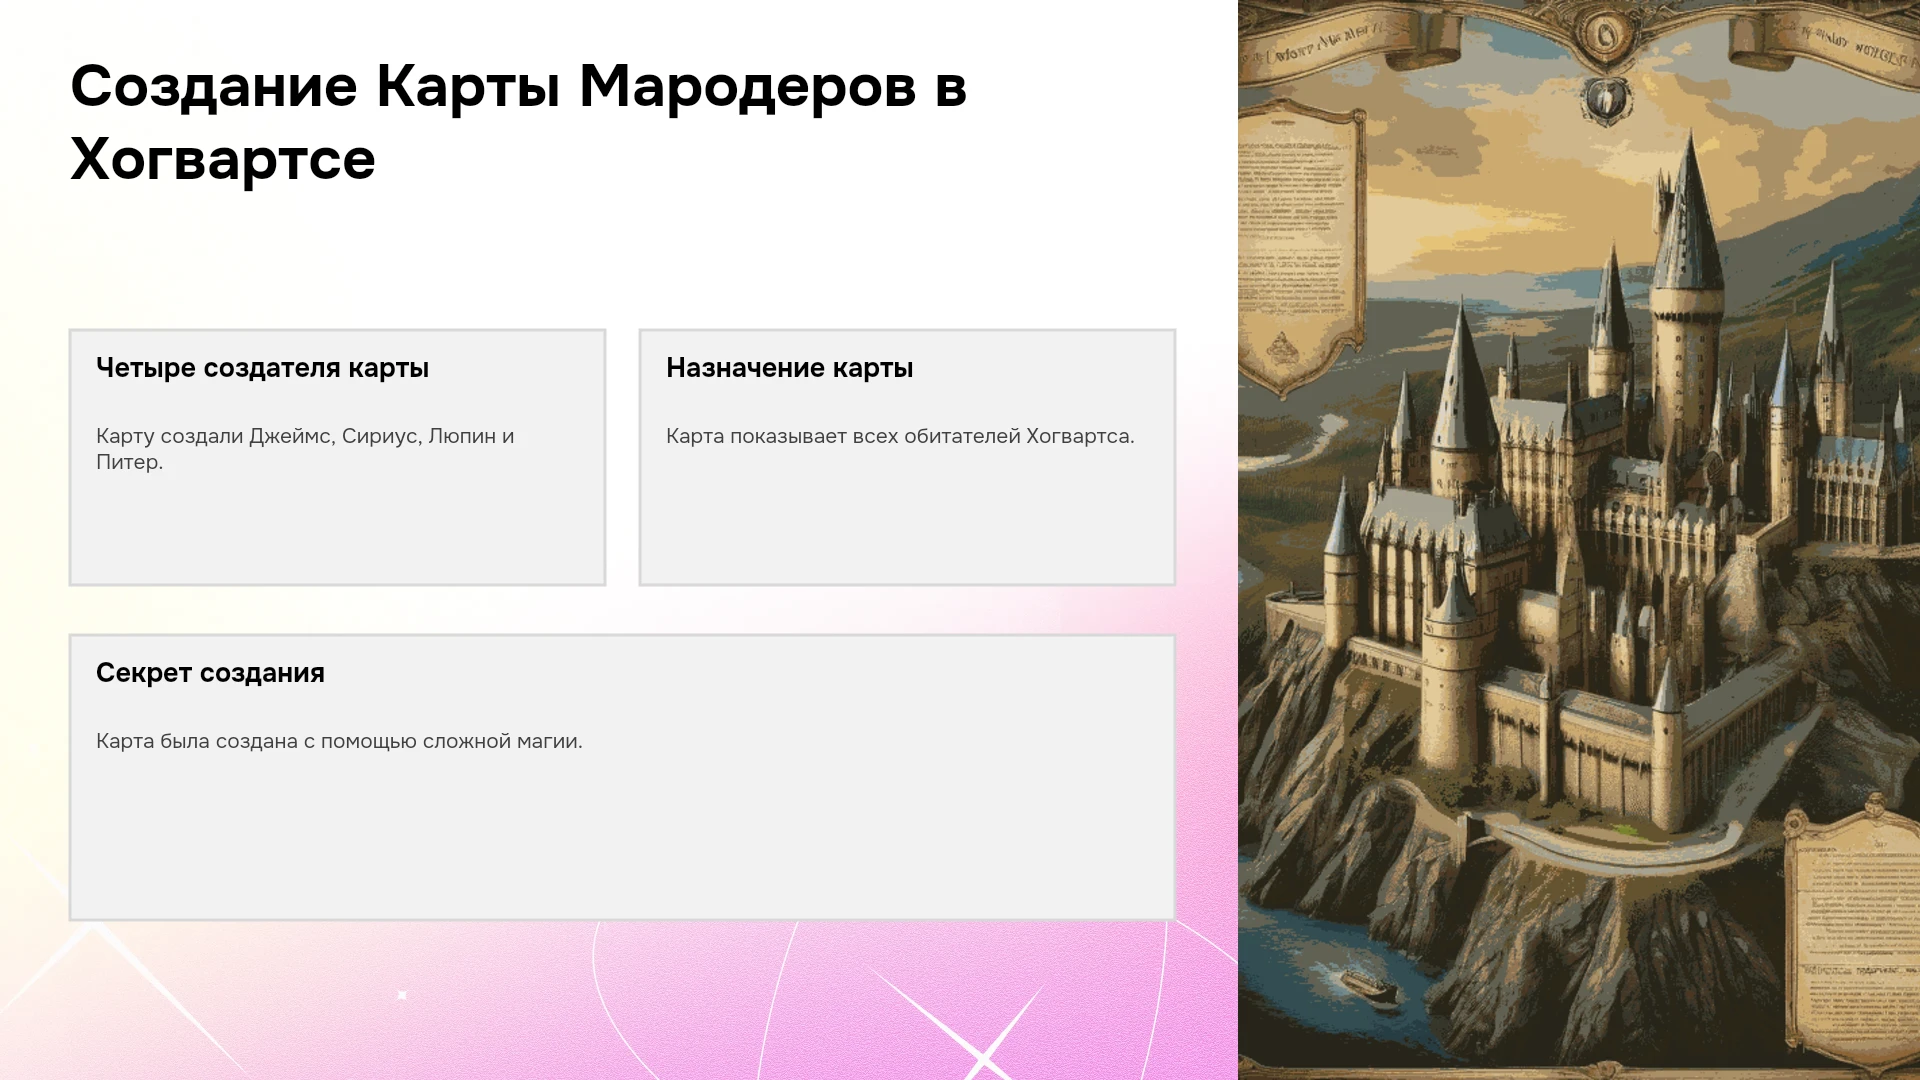Click the shield emblem at top of illustration
1920x1080 pixels.
(1607, 101)
